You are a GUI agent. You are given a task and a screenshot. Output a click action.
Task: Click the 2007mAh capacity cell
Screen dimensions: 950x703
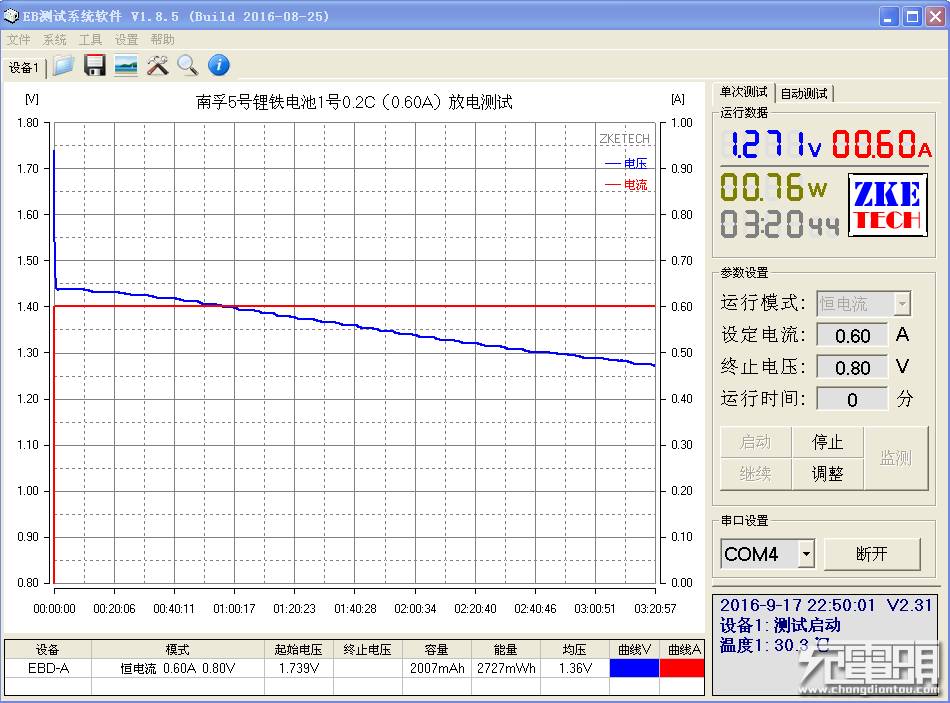coord(437,668)
